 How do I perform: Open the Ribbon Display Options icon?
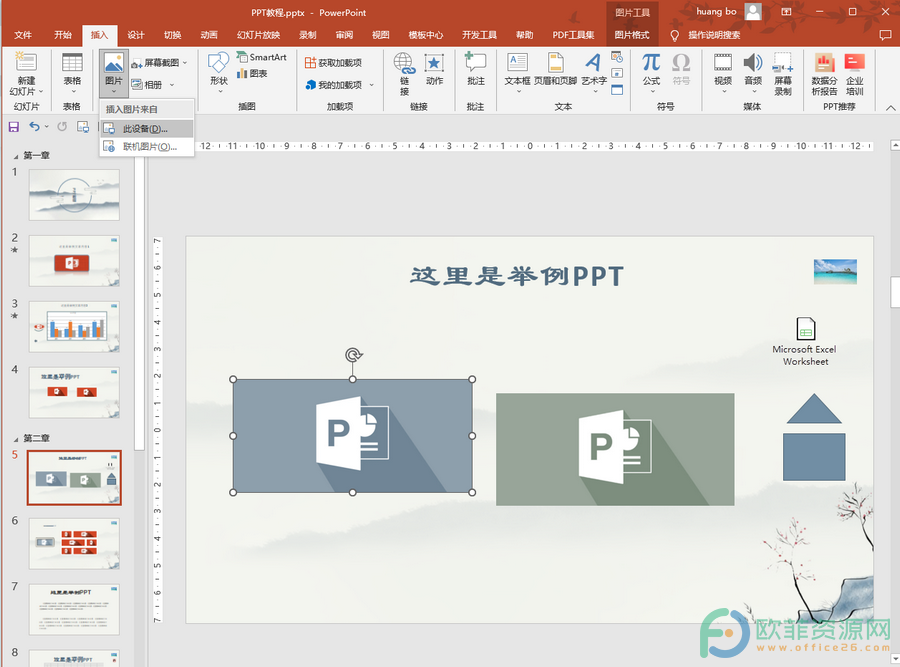click(786, 11)
